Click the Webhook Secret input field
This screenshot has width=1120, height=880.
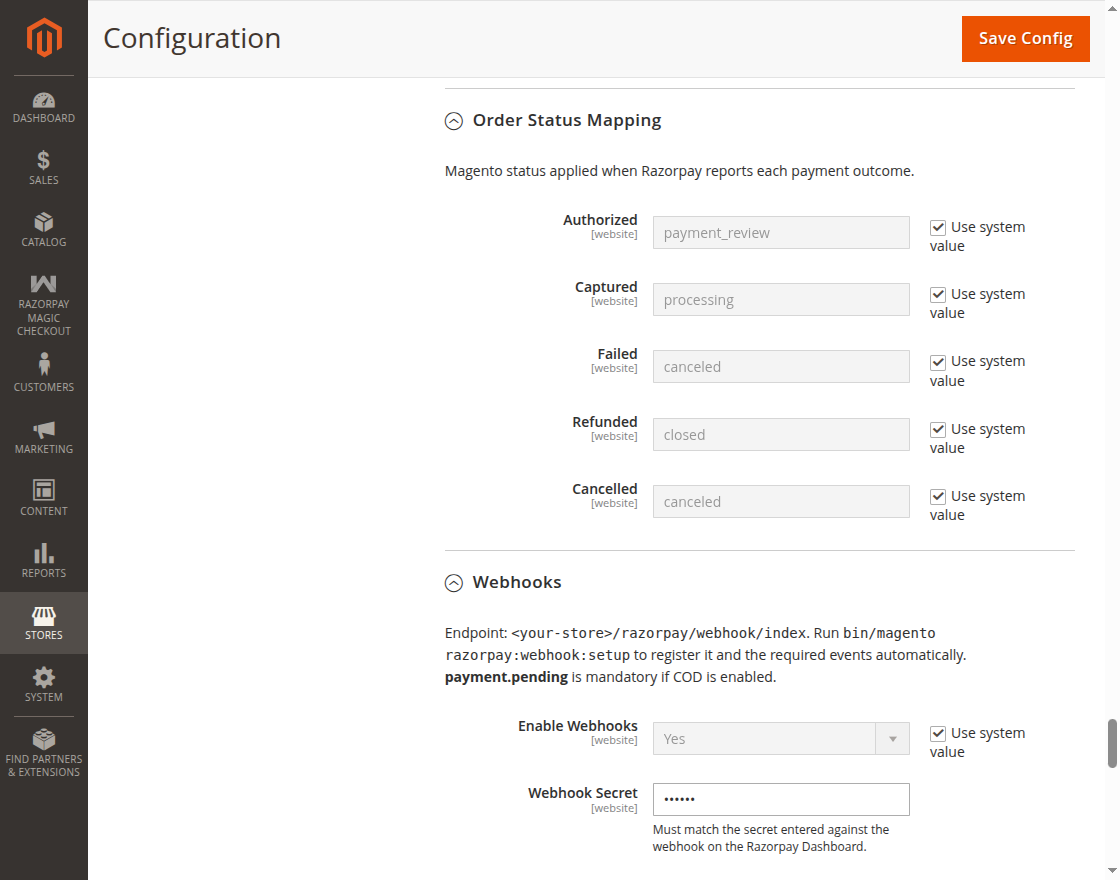click(x=781, y=799)
